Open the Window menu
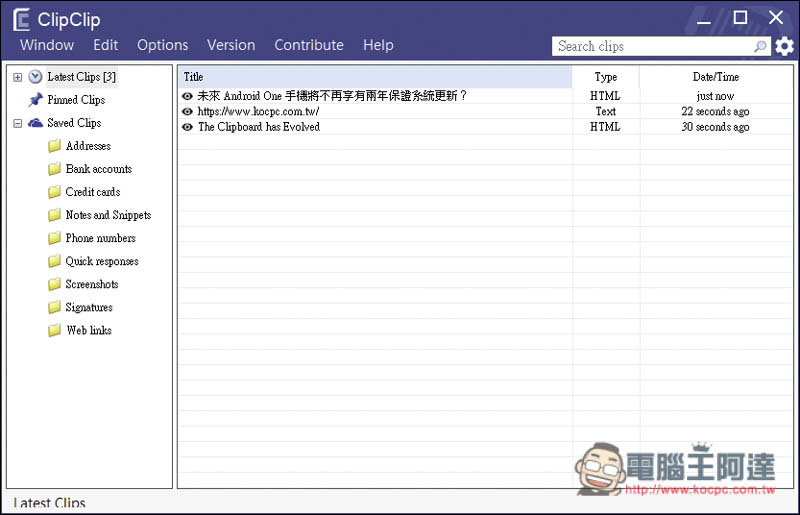The width and height of the screenshot is (800, 515). point(47,45)
